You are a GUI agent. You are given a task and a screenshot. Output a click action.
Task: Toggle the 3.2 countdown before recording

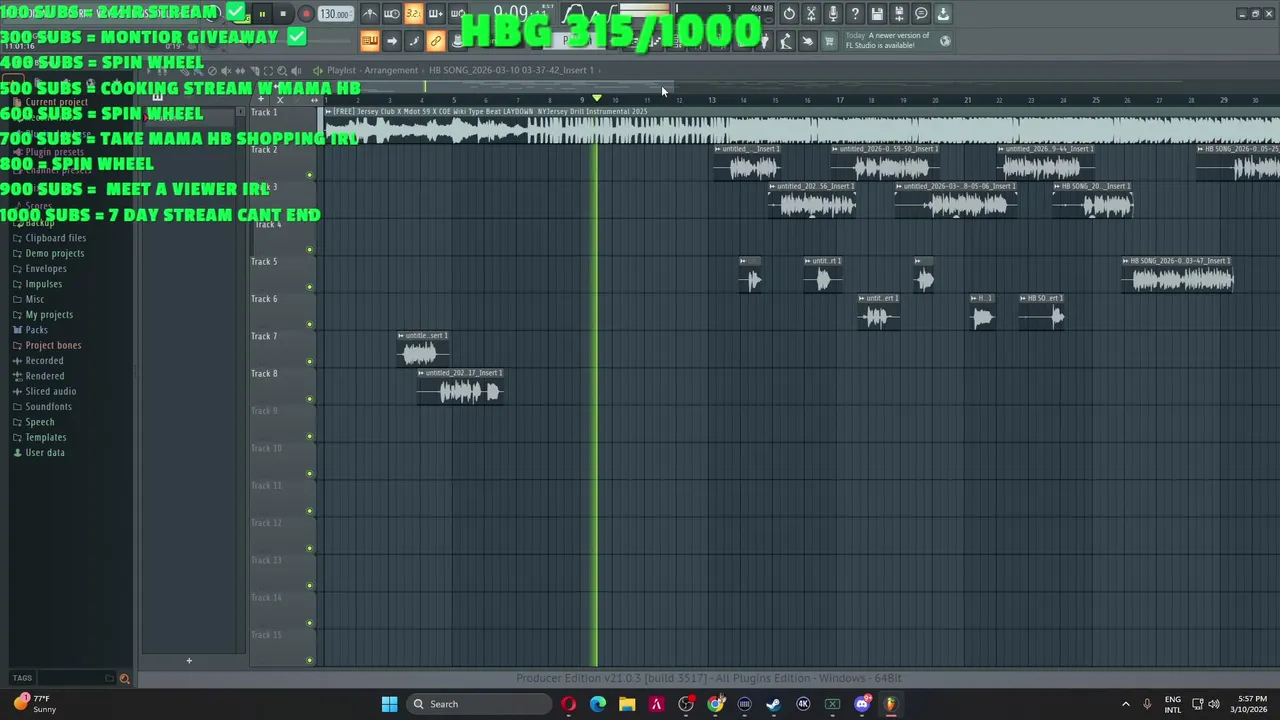pos(413,14)
